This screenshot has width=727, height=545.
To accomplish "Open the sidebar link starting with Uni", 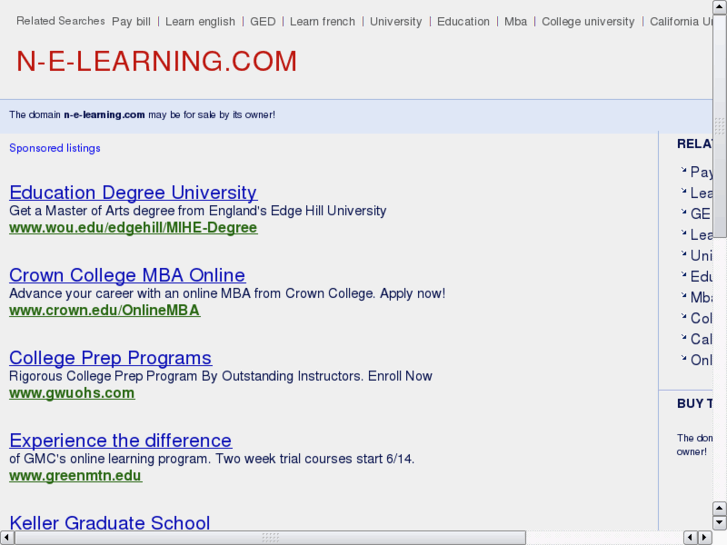I will coord(701,255).
